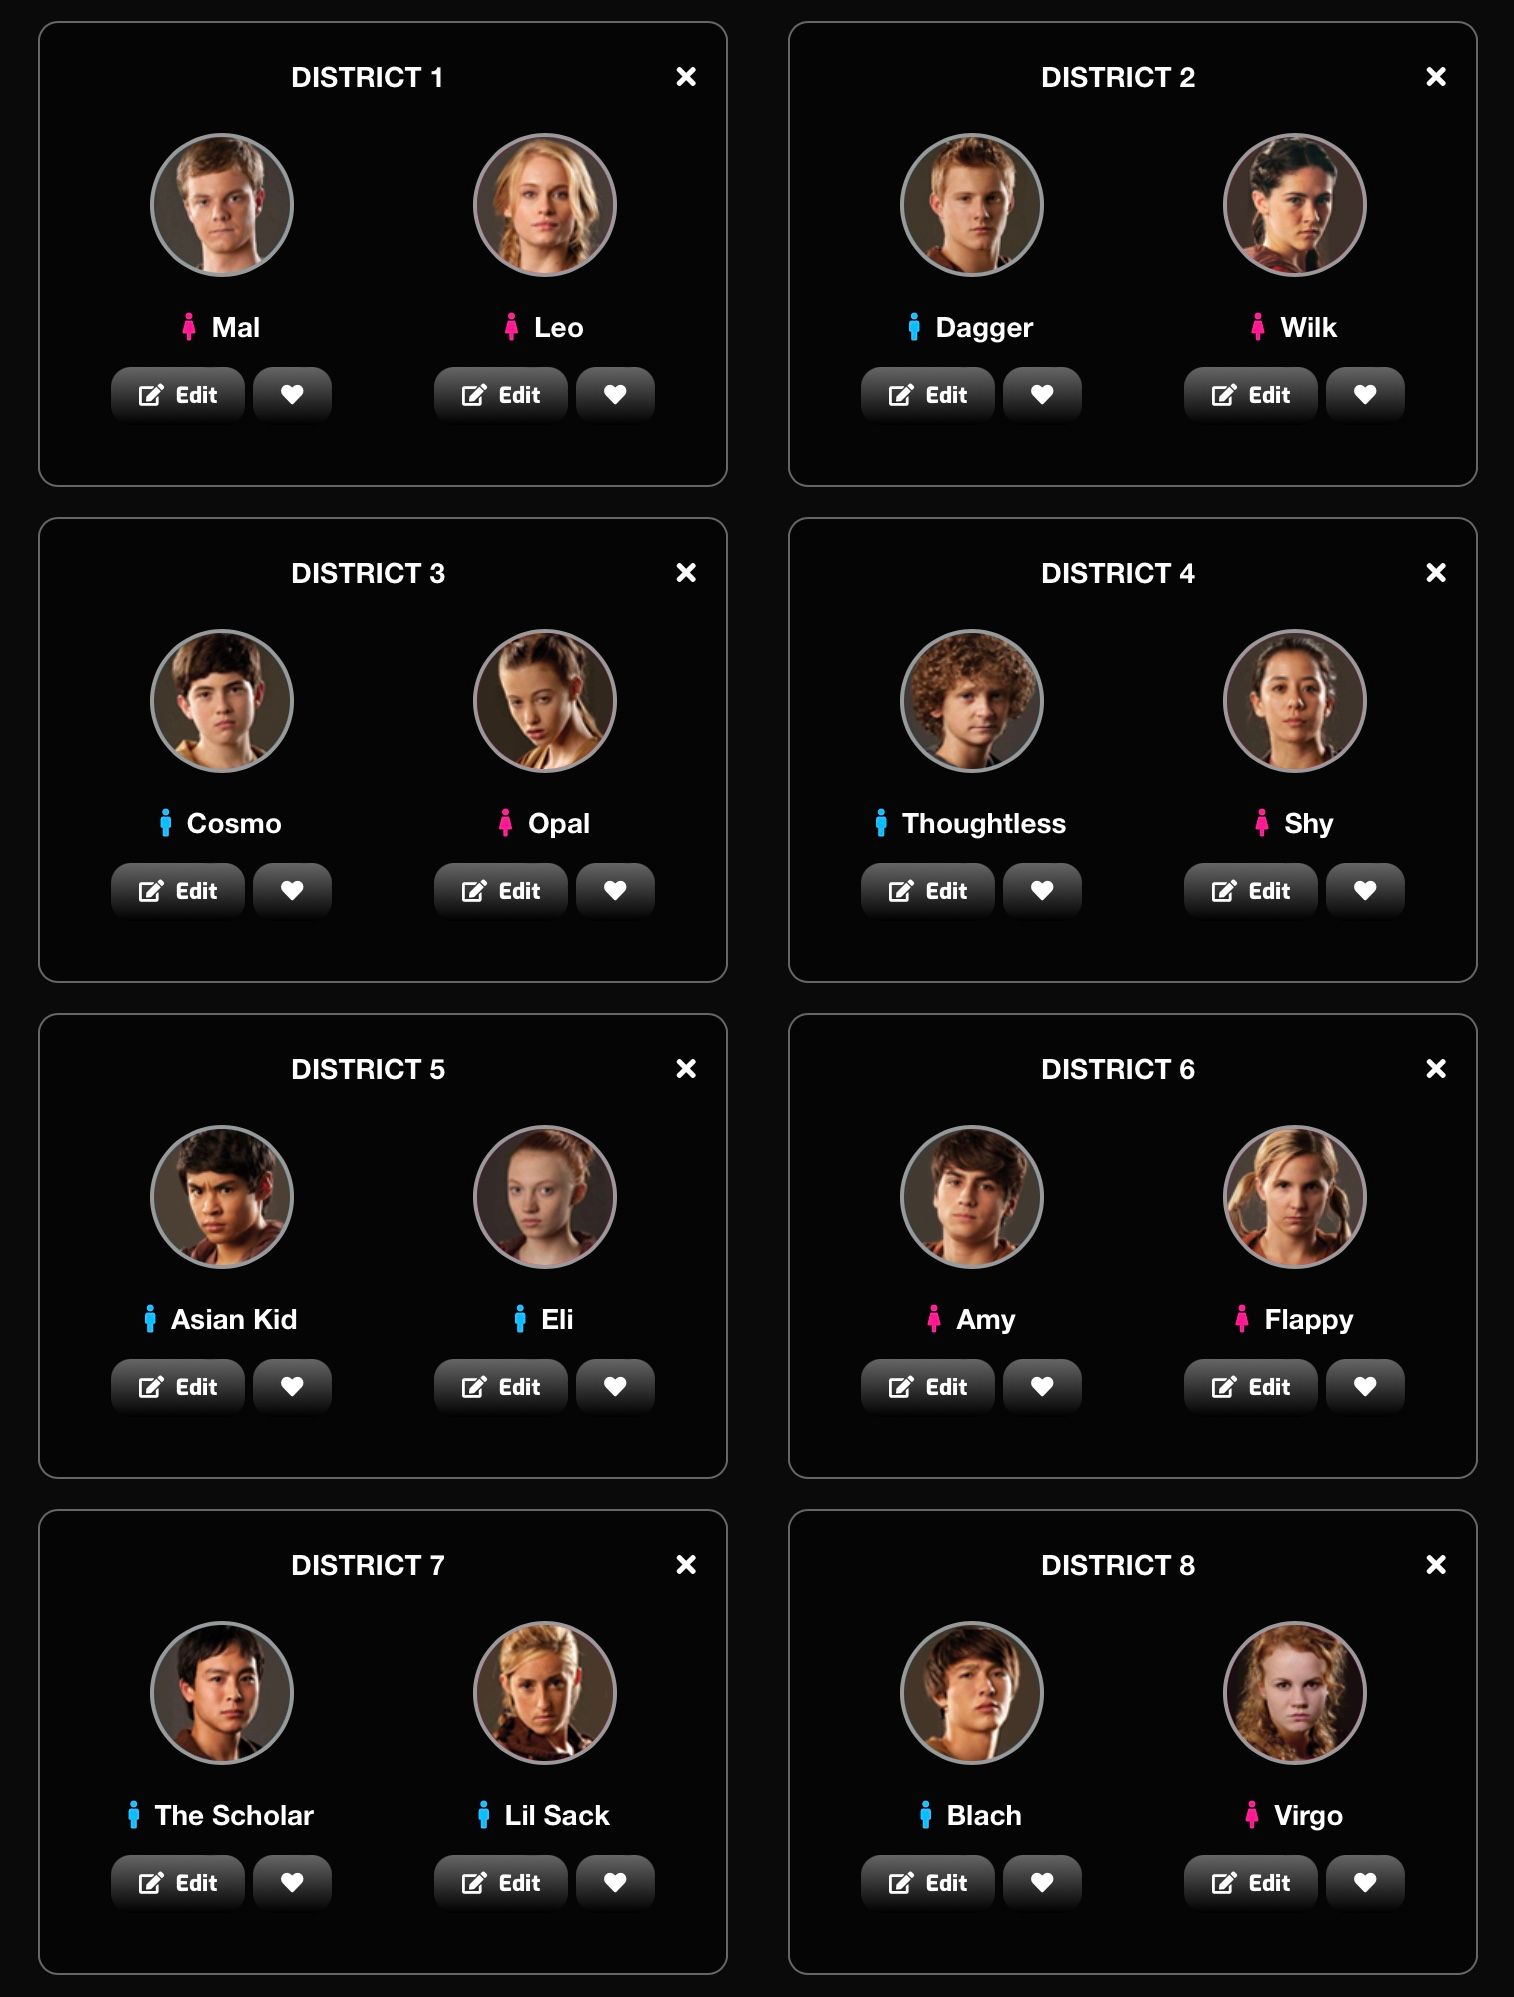The image size is (1514, 1997).
Task: Edit the Asian Kid tribute
Action: point(178,1386)
